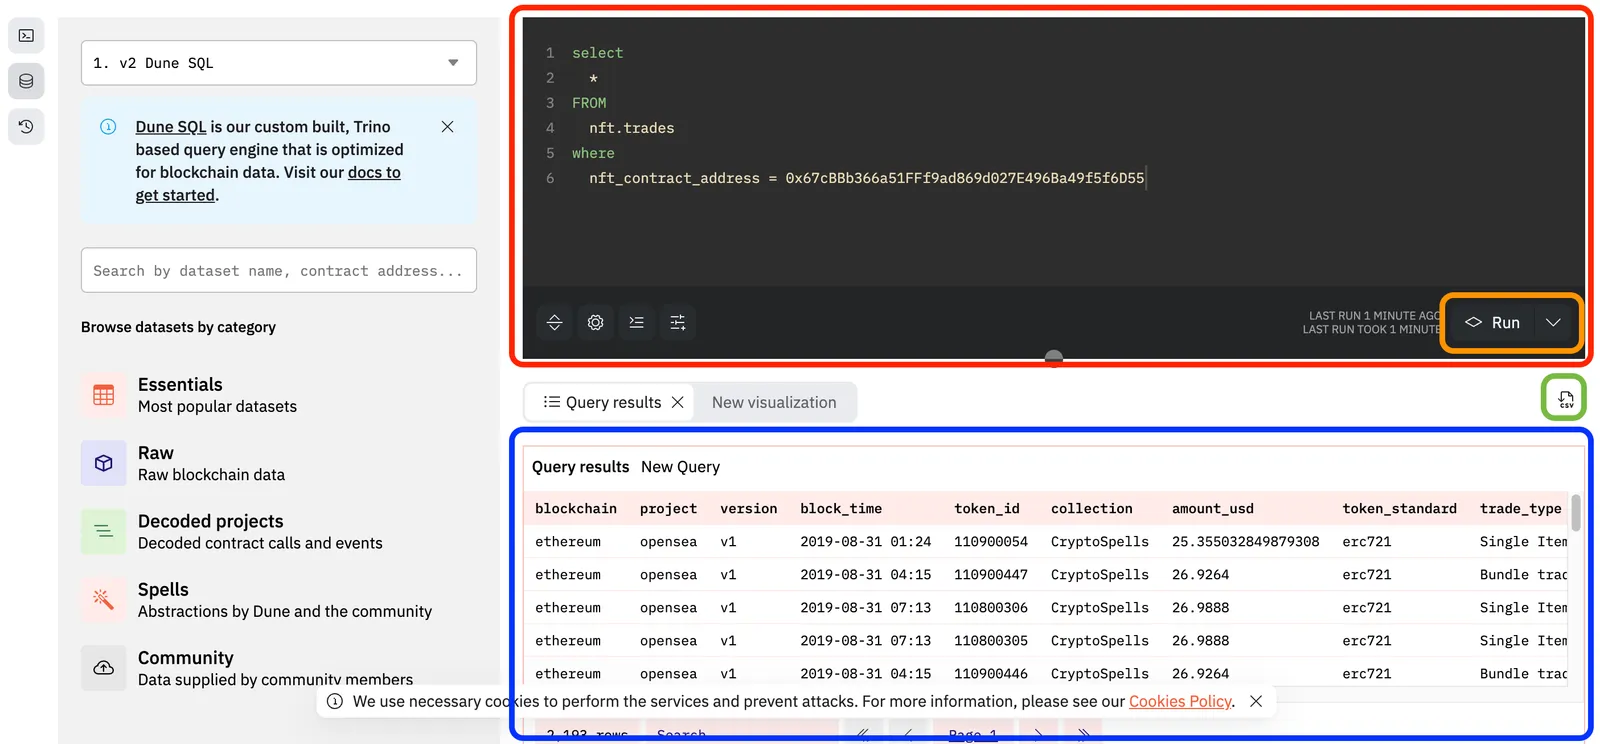
Task: Click the contract address in the SQL editor
Action: (x=965, y=178)
